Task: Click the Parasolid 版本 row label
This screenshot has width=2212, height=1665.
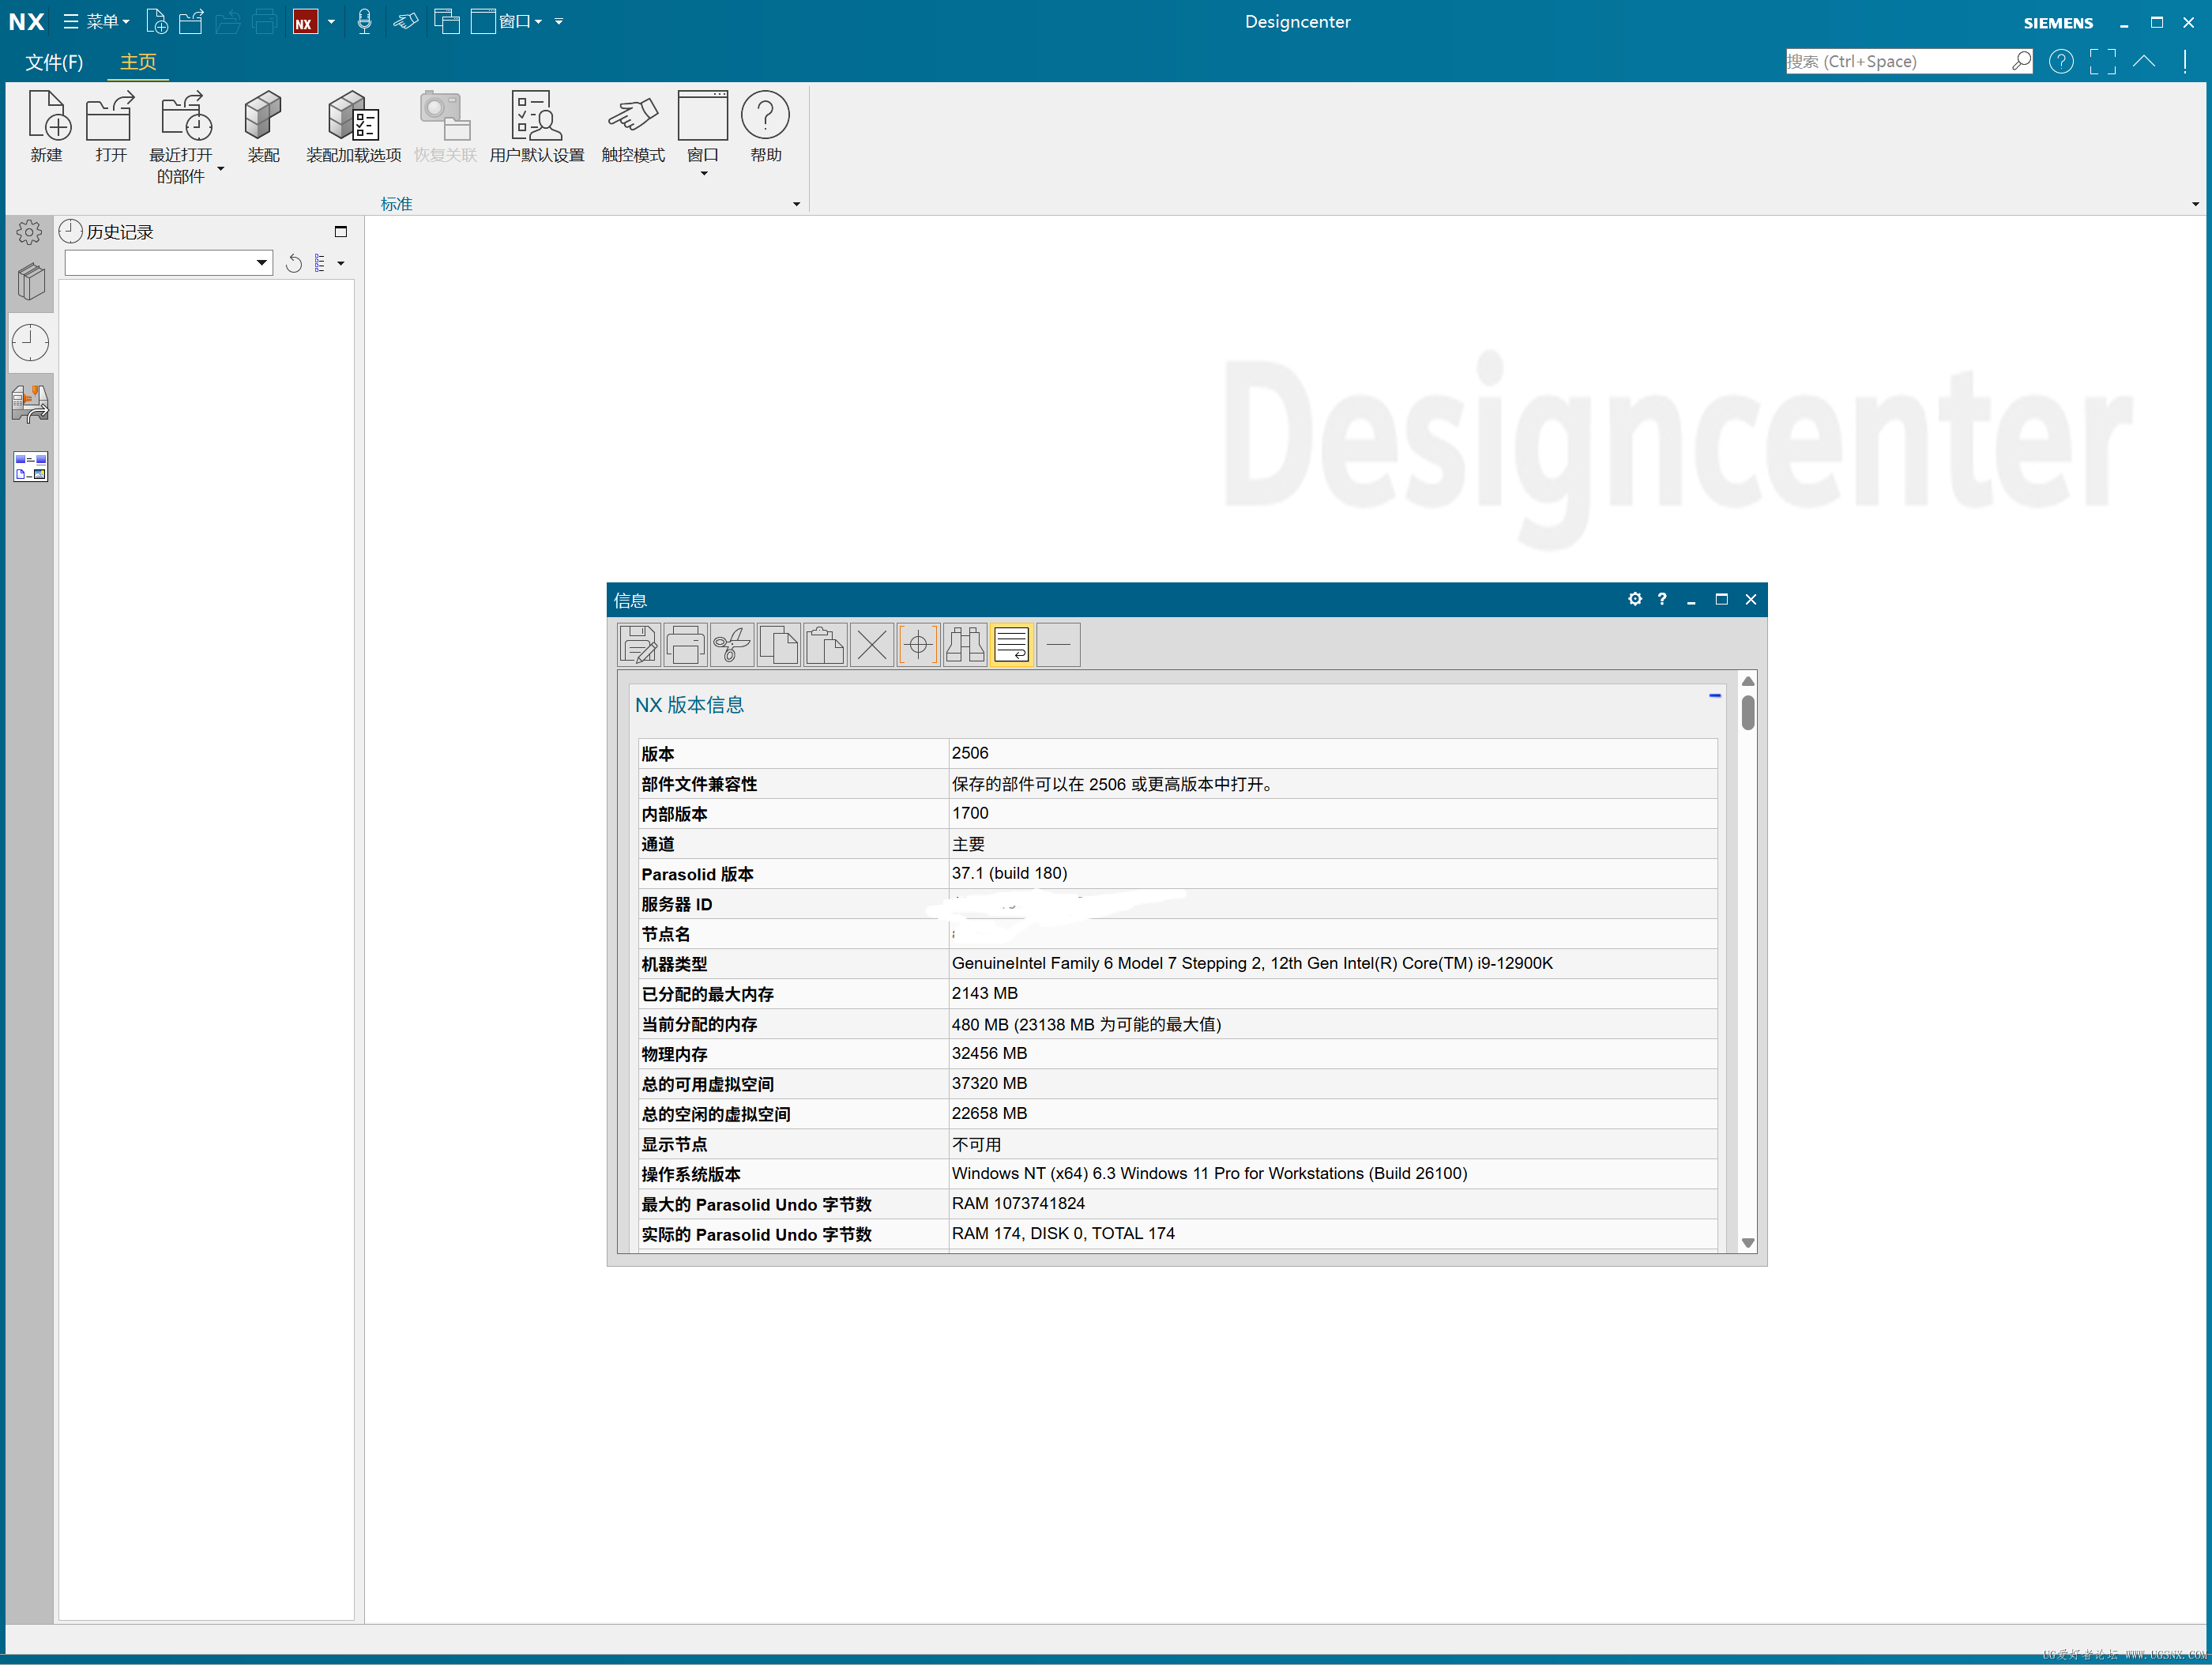Action: [x=697, y=874]
